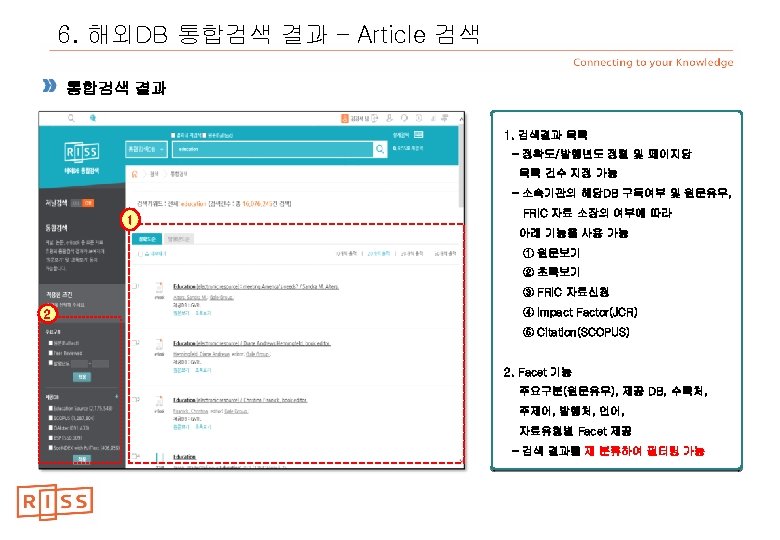Click the info circle icon in top bar
Screen dimensions: 780x540
(419, 118)
